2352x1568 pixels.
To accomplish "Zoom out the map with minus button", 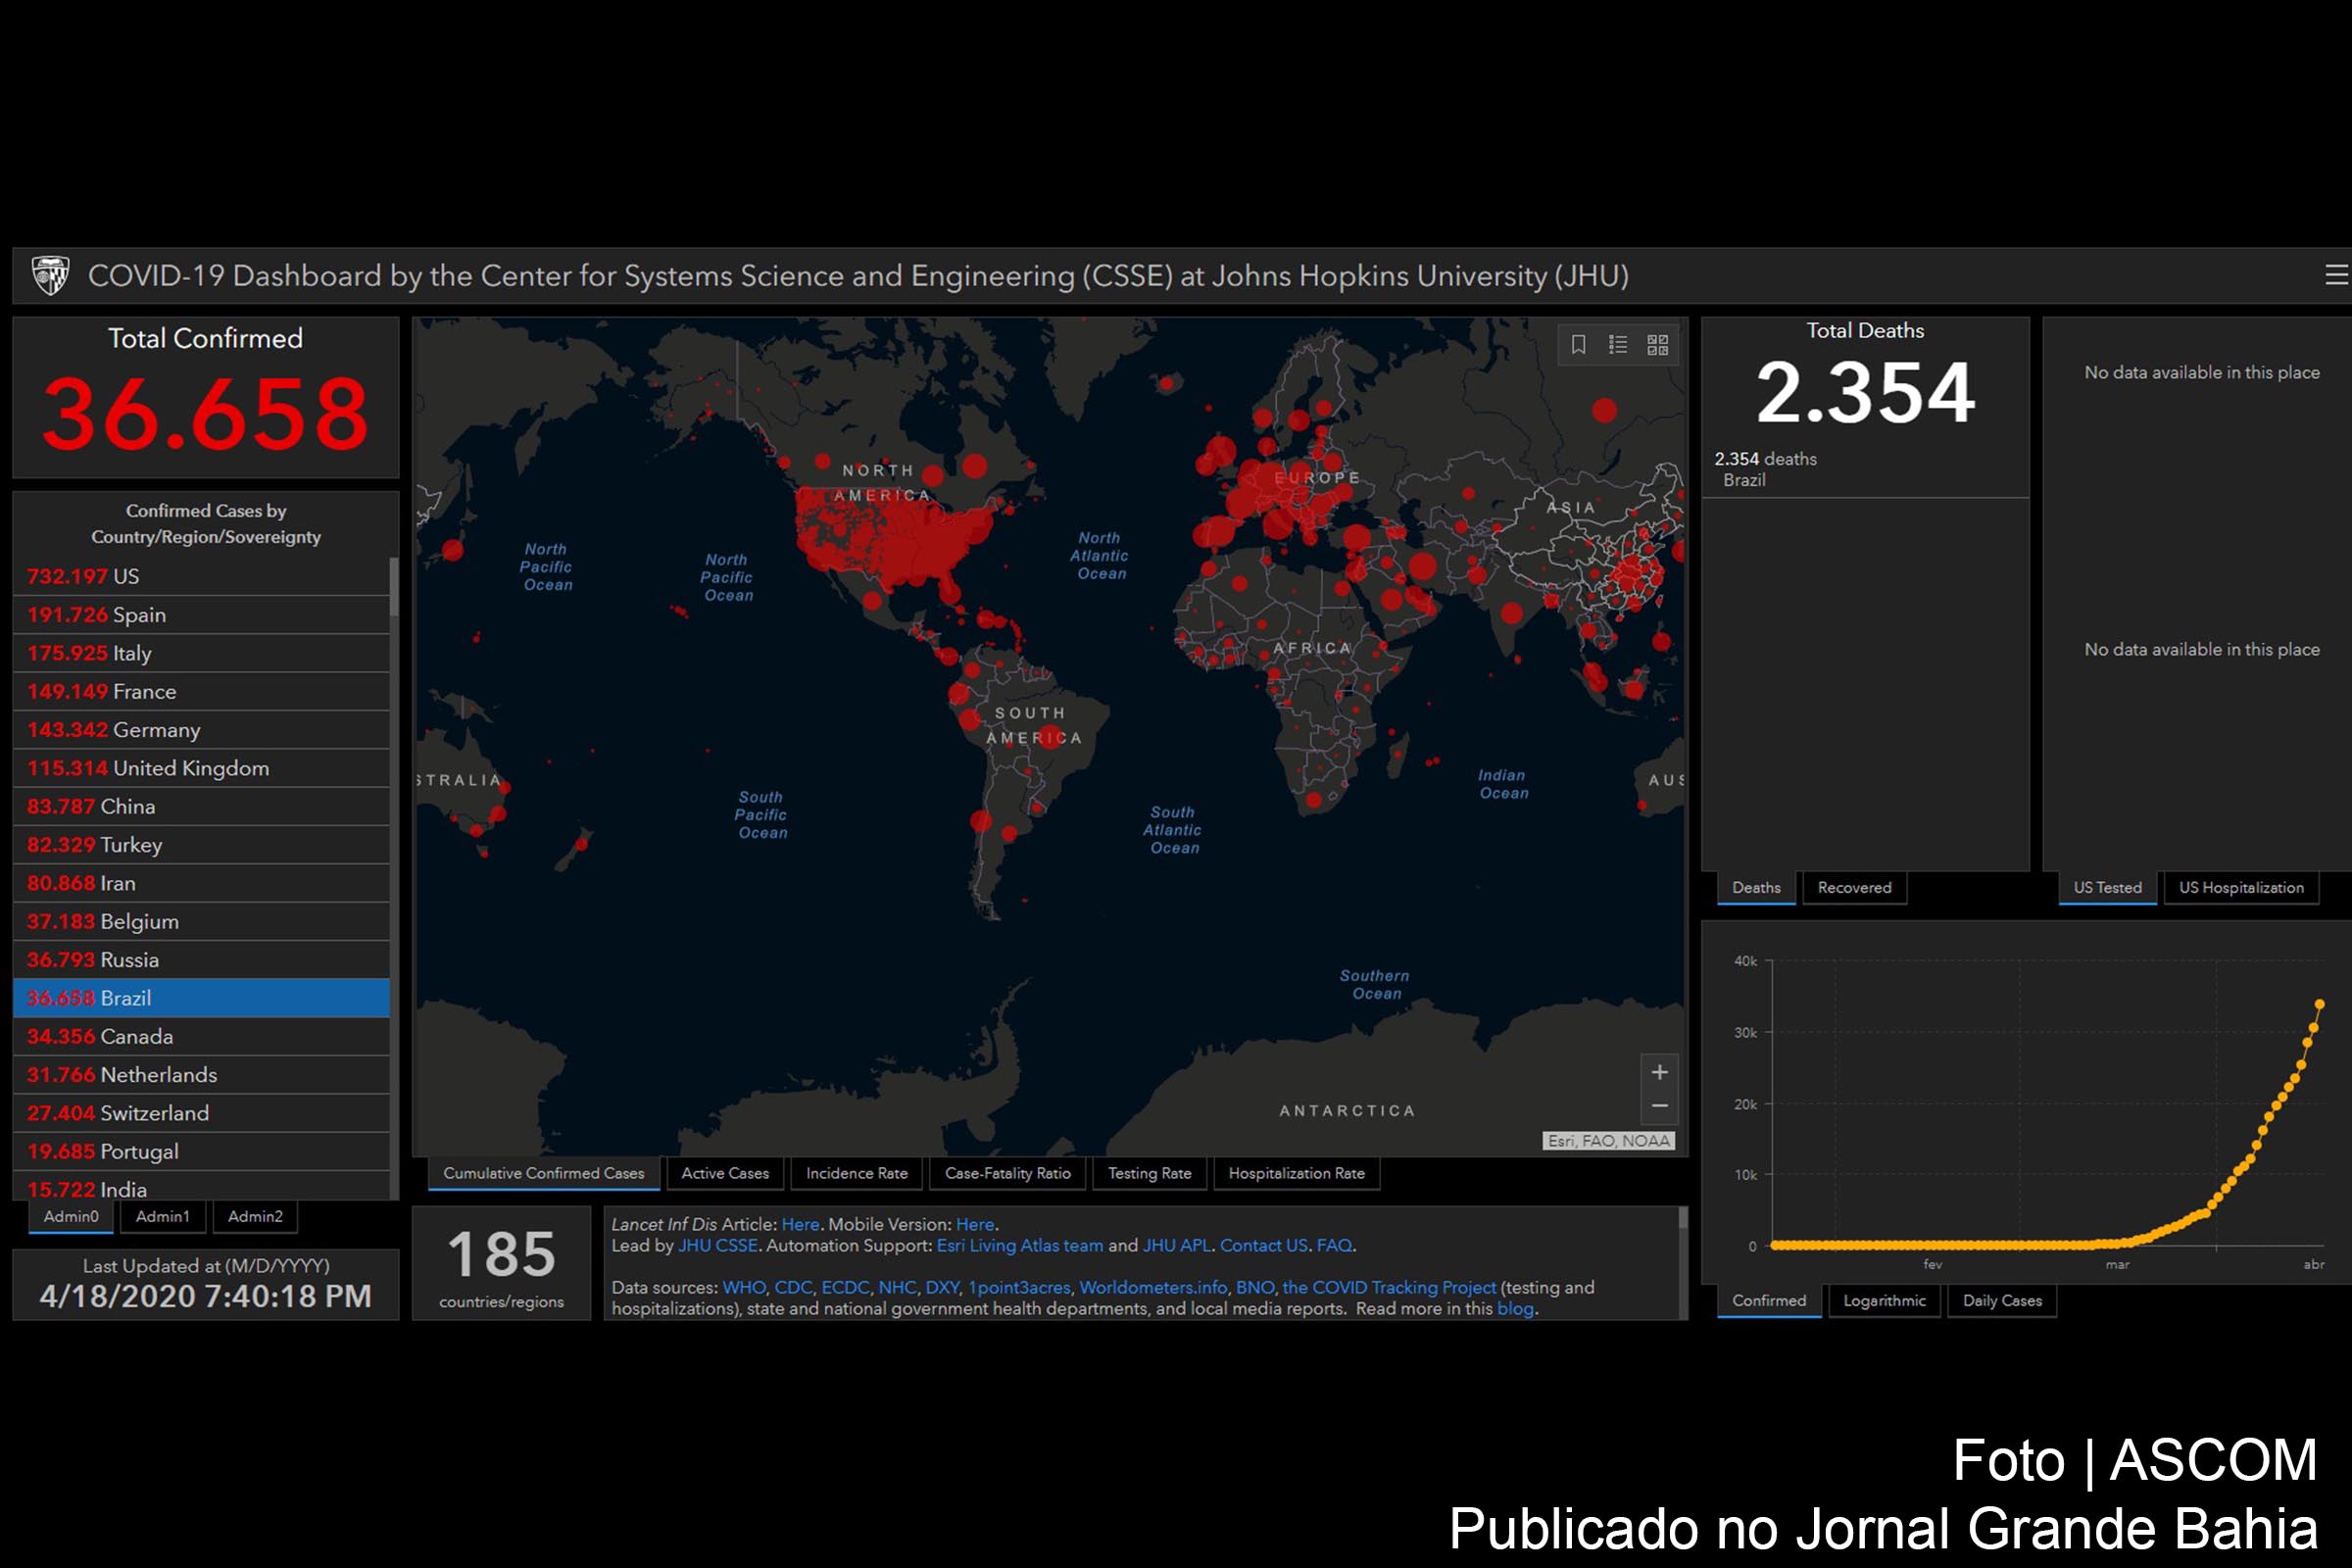I will [x=1660, y=1106].
